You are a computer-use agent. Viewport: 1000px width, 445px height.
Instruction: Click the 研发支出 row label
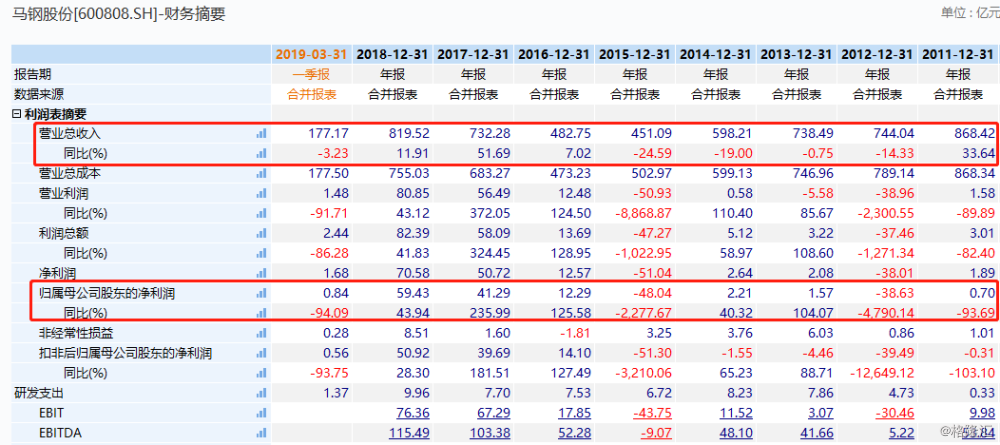[x=38, y=393]
